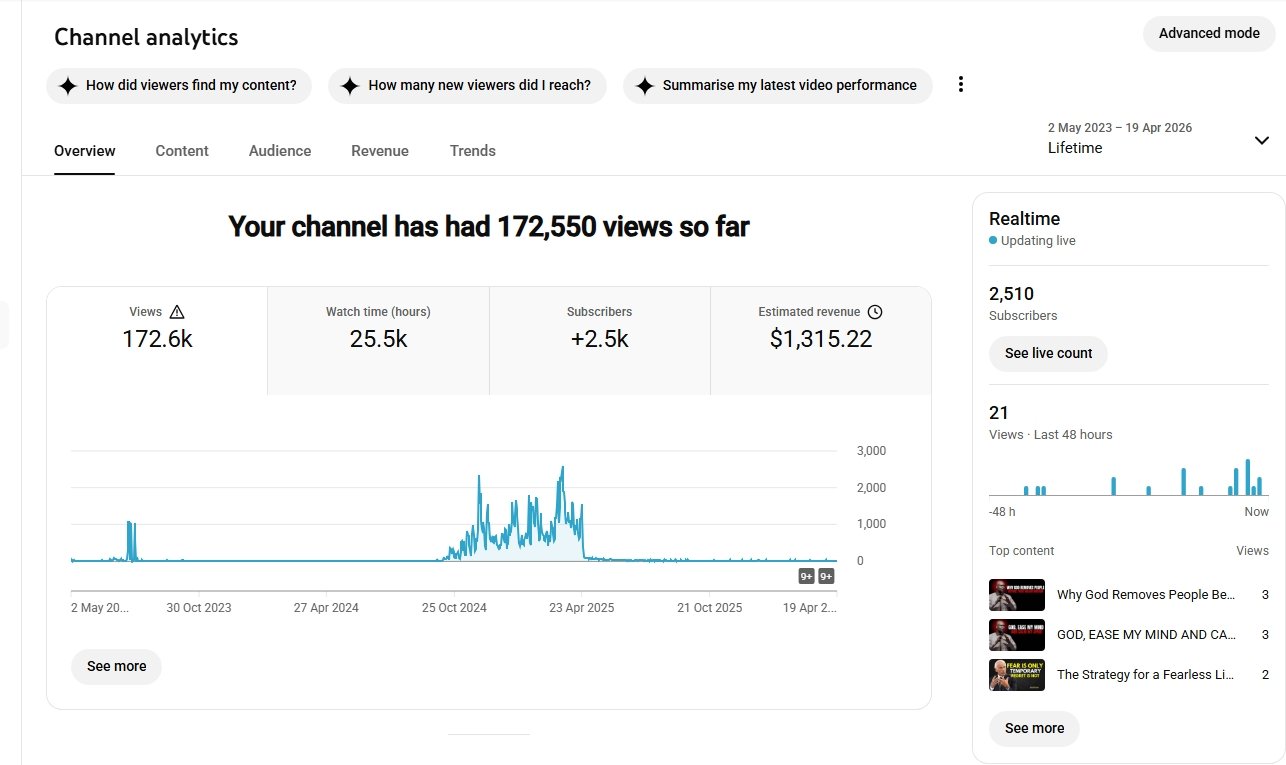1286x765 pixels.
Task: Open the Audience tab
Action: (280, 151)
